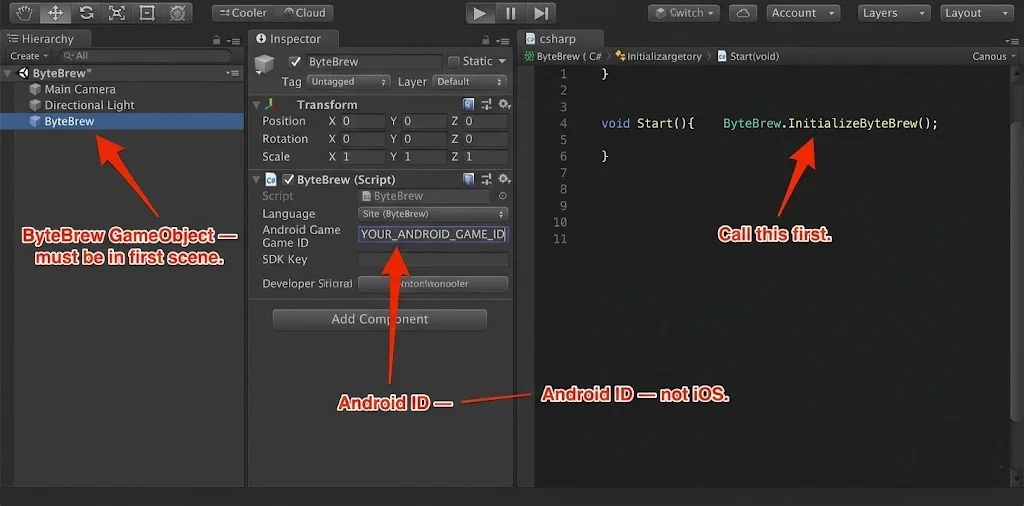Click the Position X value field
This screenshot has height=506, width=1024.
pos(362,121)
